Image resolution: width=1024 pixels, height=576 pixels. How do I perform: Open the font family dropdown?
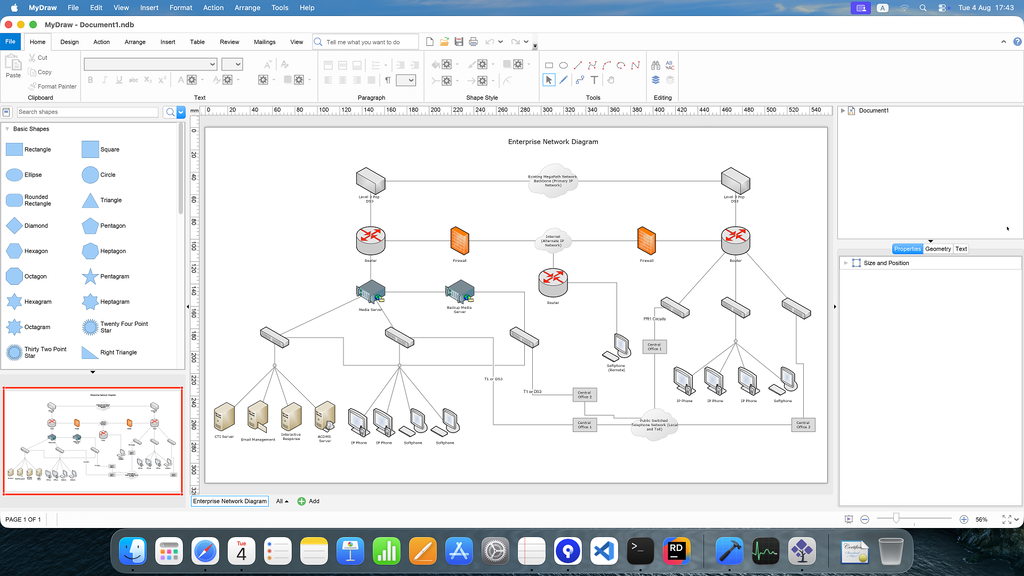click(150, 64)
